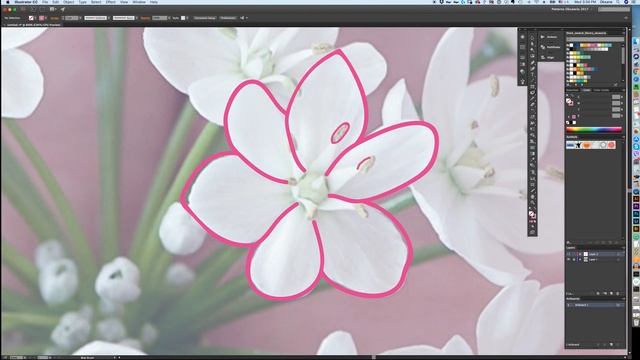Image resolution: width=640 pixels, height=360 pixels.
Task: Open the File menu
Action: click(x=45, y=2)
